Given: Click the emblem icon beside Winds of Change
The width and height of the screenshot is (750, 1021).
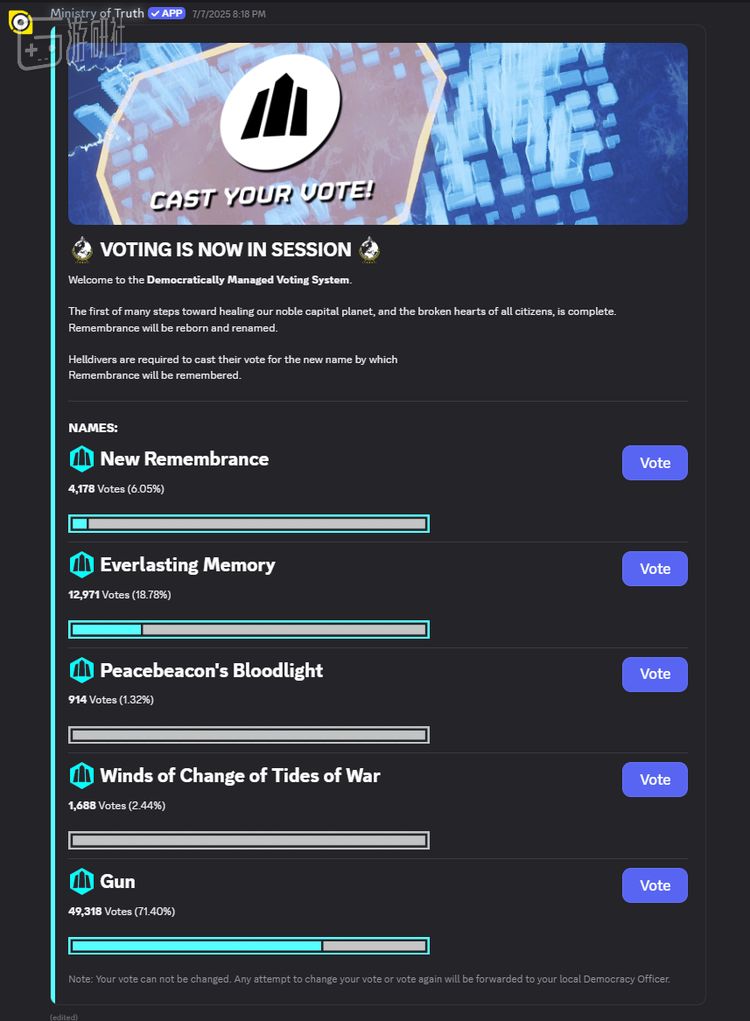Looking at the screenshot, I should click(81, 776).
